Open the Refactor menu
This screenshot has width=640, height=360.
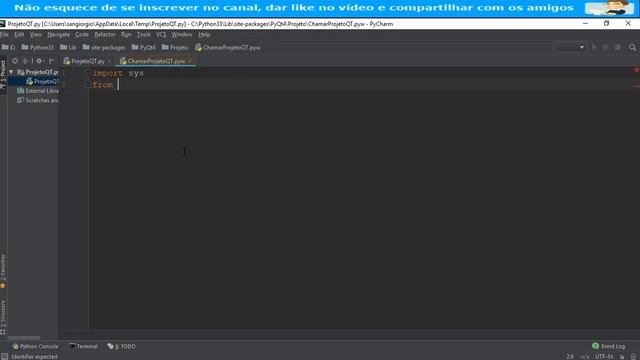105,35
